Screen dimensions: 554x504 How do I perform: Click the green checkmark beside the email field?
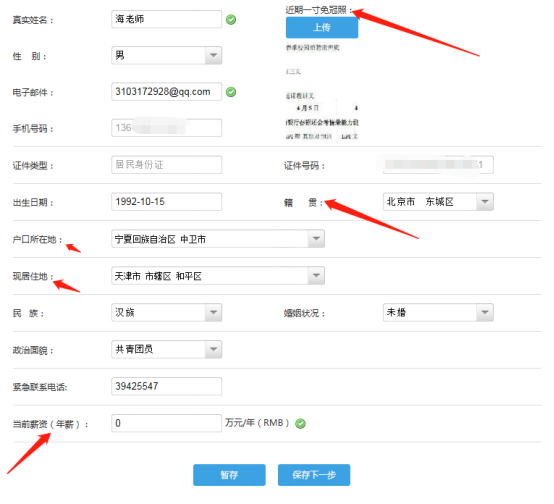coord(231,92)
